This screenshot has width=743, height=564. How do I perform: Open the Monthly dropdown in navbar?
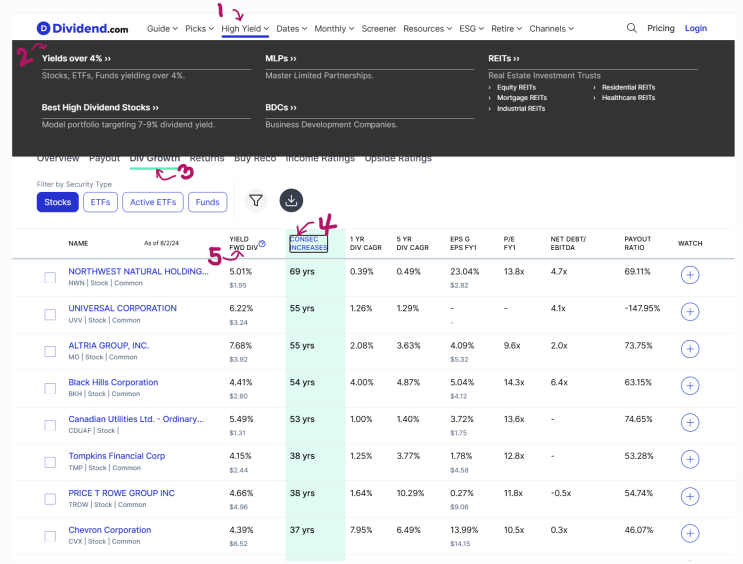tap(333, 29)
